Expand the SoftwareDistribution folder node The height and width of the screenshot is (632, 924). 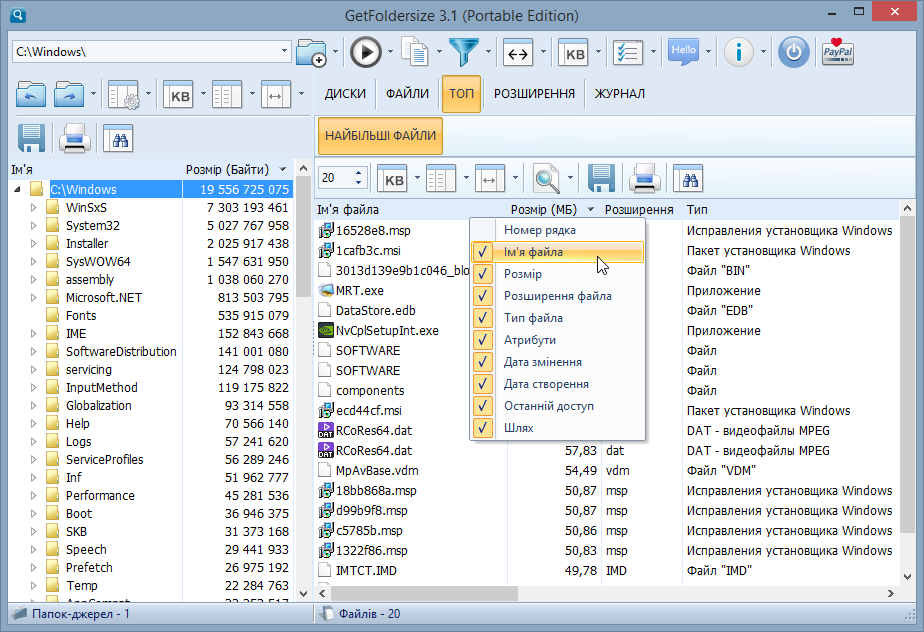point(33,352)
